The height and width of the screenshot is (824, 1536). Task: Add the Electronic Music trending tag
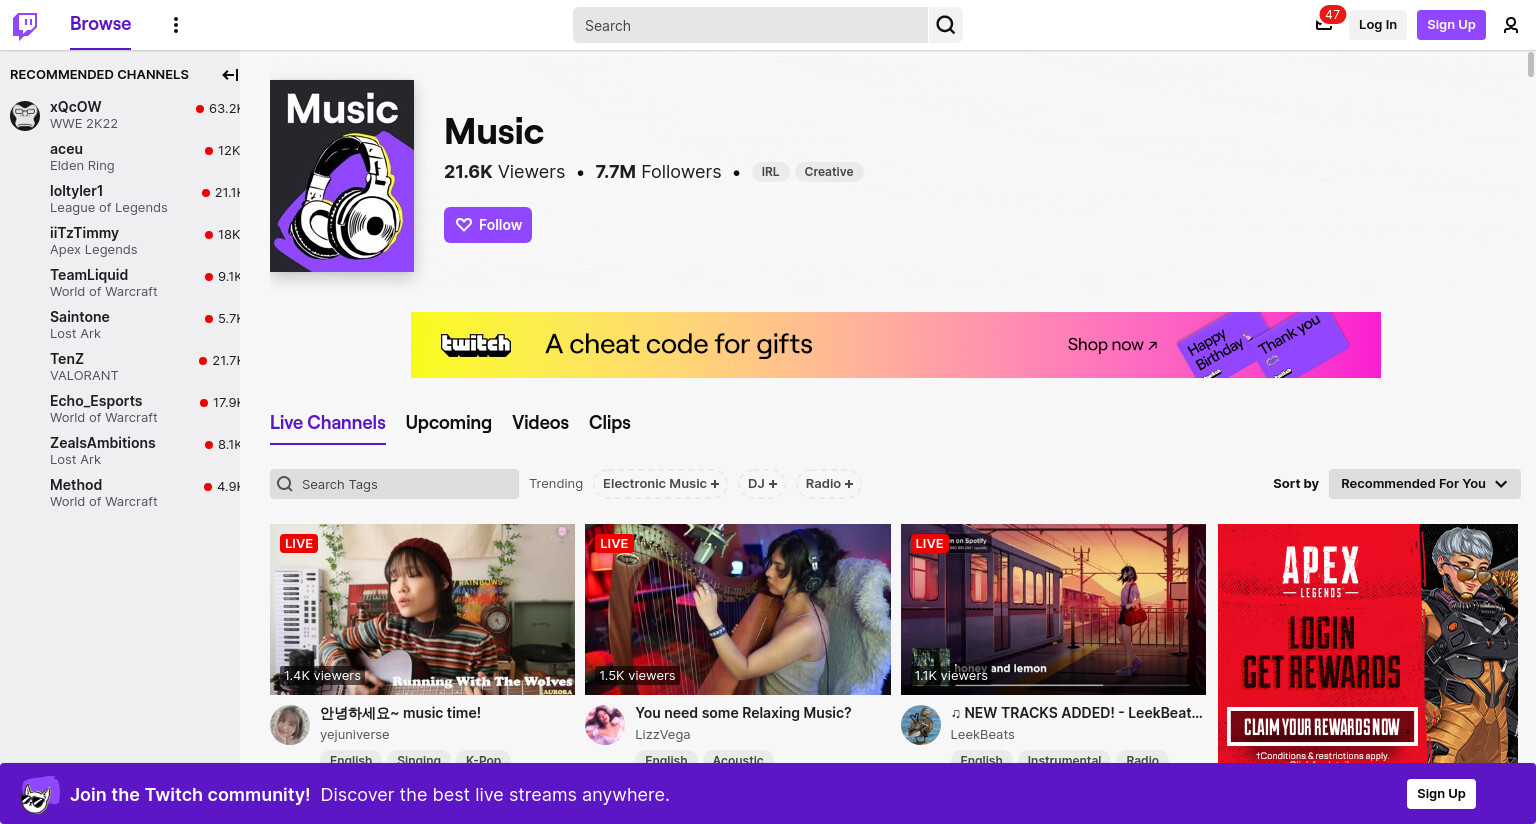click(661, 484)
